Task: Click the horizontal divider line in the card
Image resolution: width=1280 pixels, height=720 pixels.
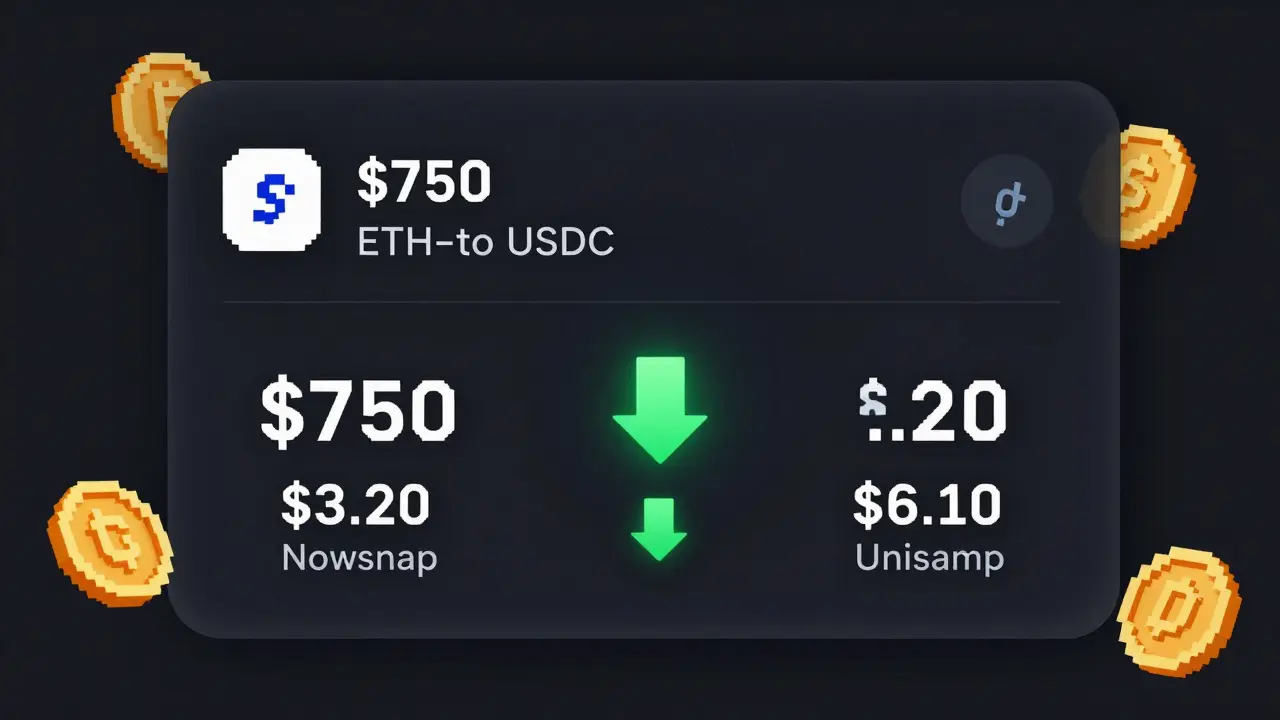Action: (640, 301)
